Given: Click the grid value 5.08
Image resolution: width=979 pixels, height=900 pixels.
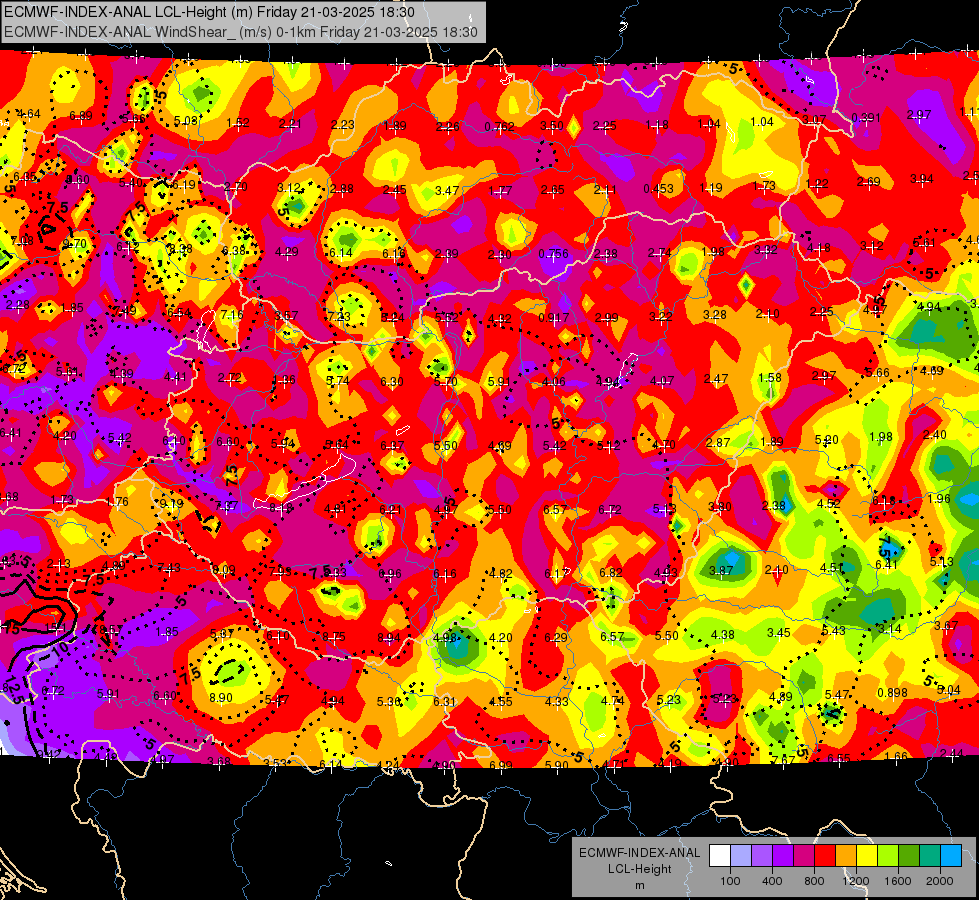Looking at the screenshot, I should tap(186, 121).
